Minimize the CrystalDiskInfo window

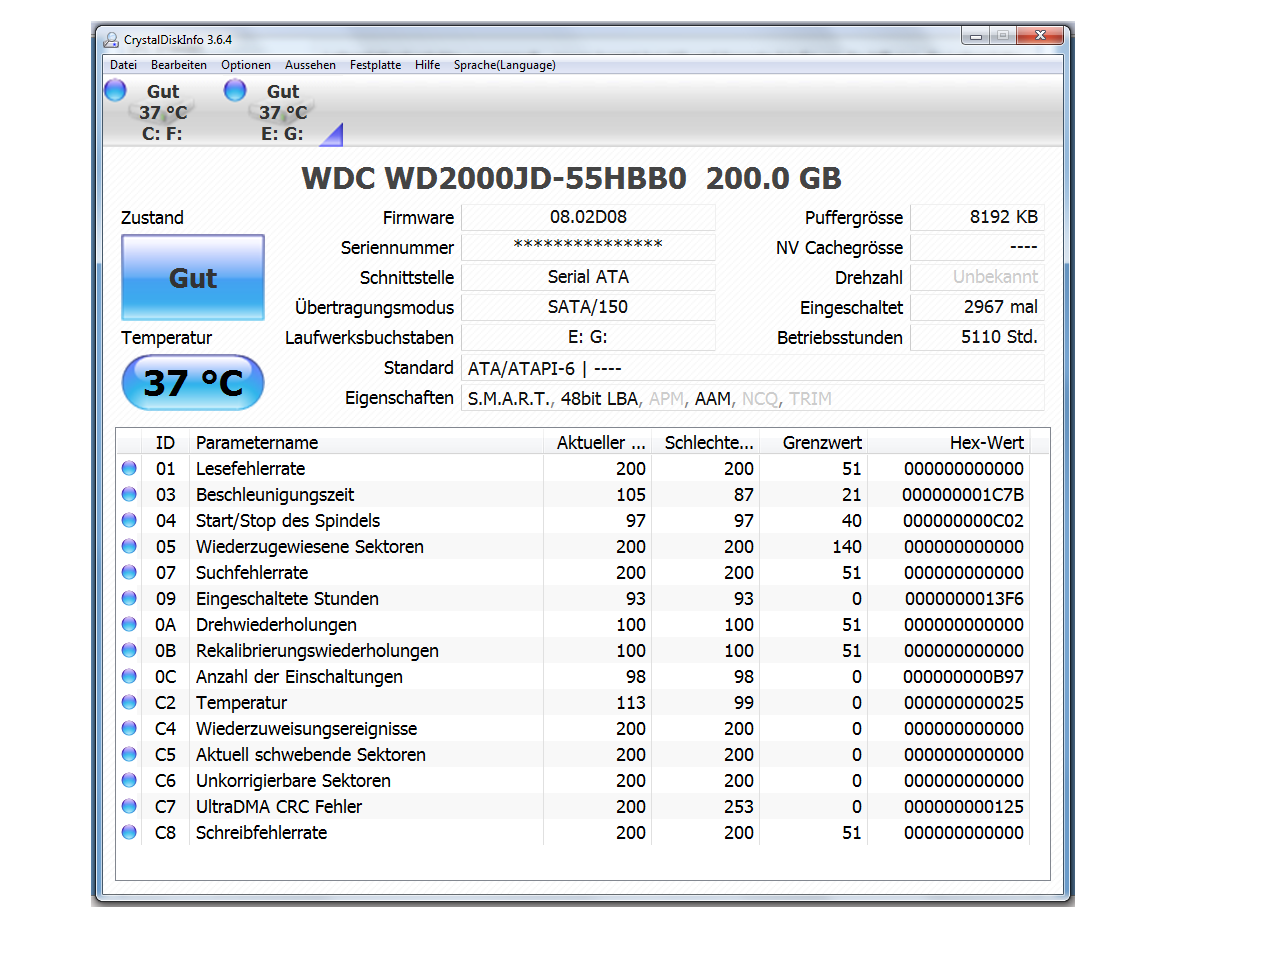click(x=975, y=35)
